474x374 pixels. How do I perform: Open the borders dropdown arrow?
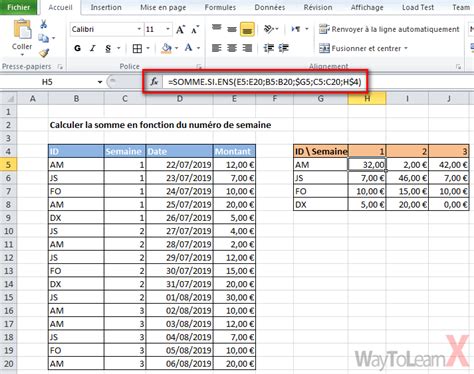pos(148,48)
